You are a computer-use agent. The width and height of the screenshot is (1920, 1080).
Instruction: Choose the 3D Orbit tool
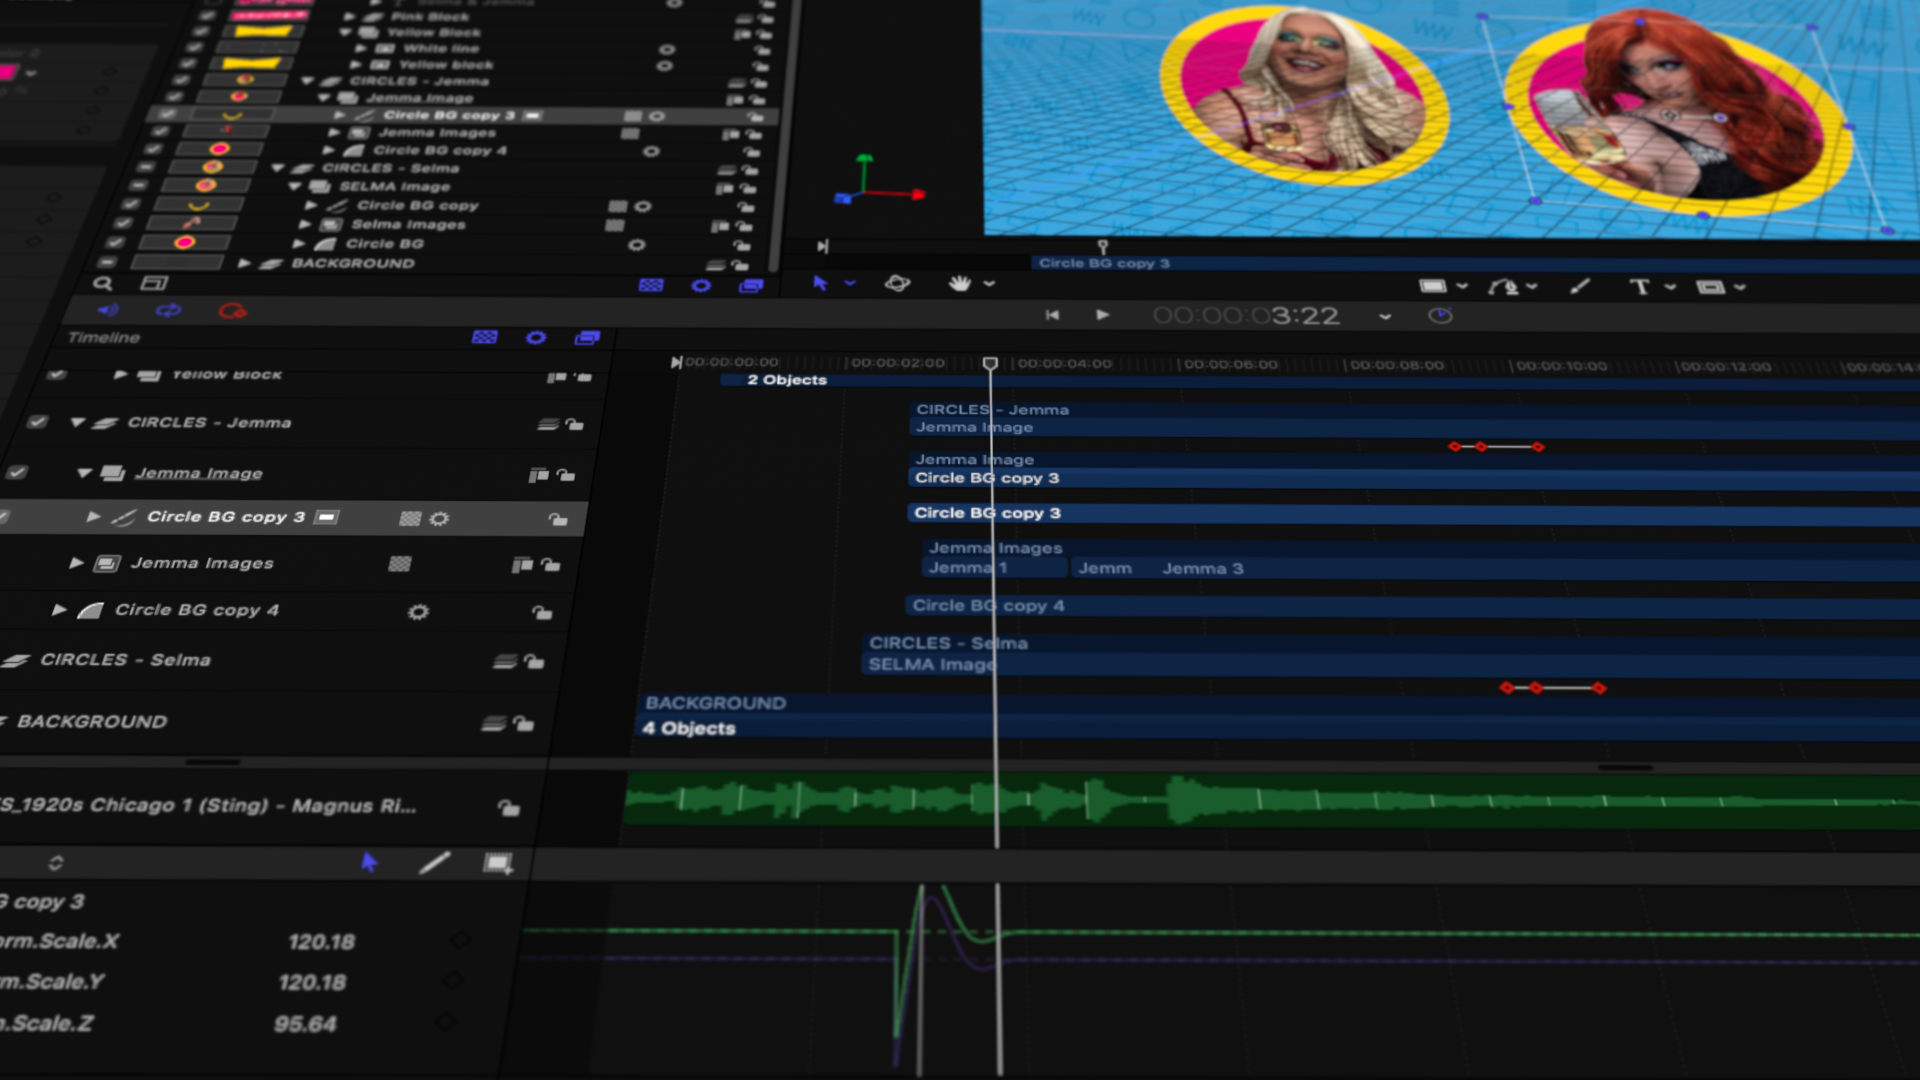(x=897, y=284)
